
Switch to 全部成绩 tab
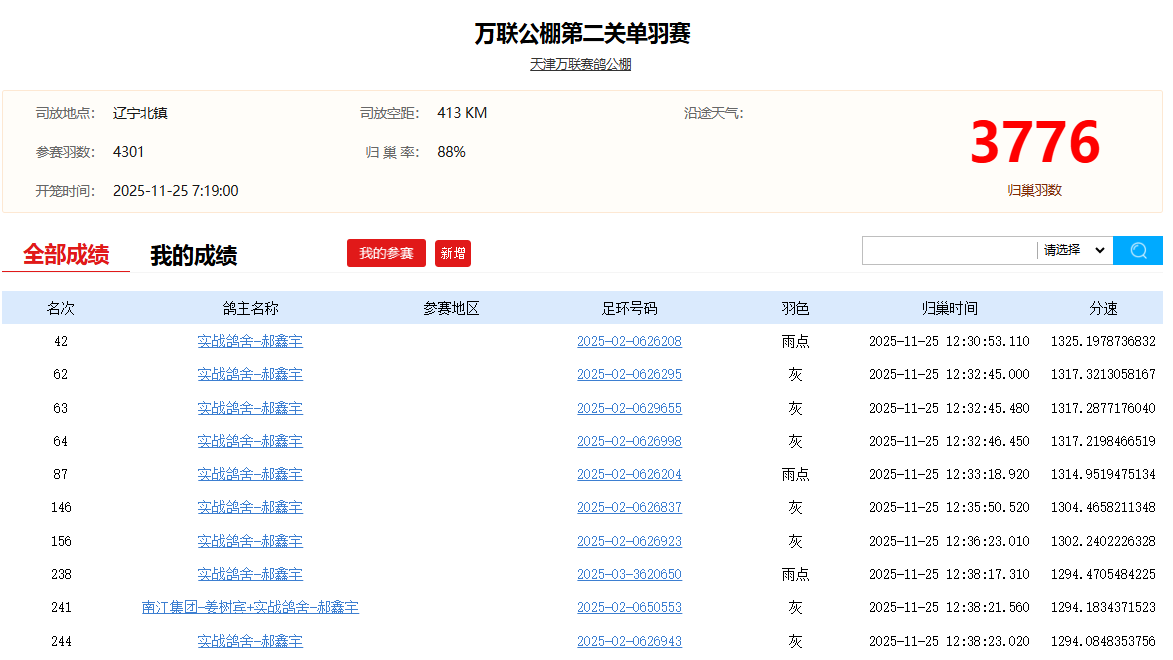coord(66,255)
